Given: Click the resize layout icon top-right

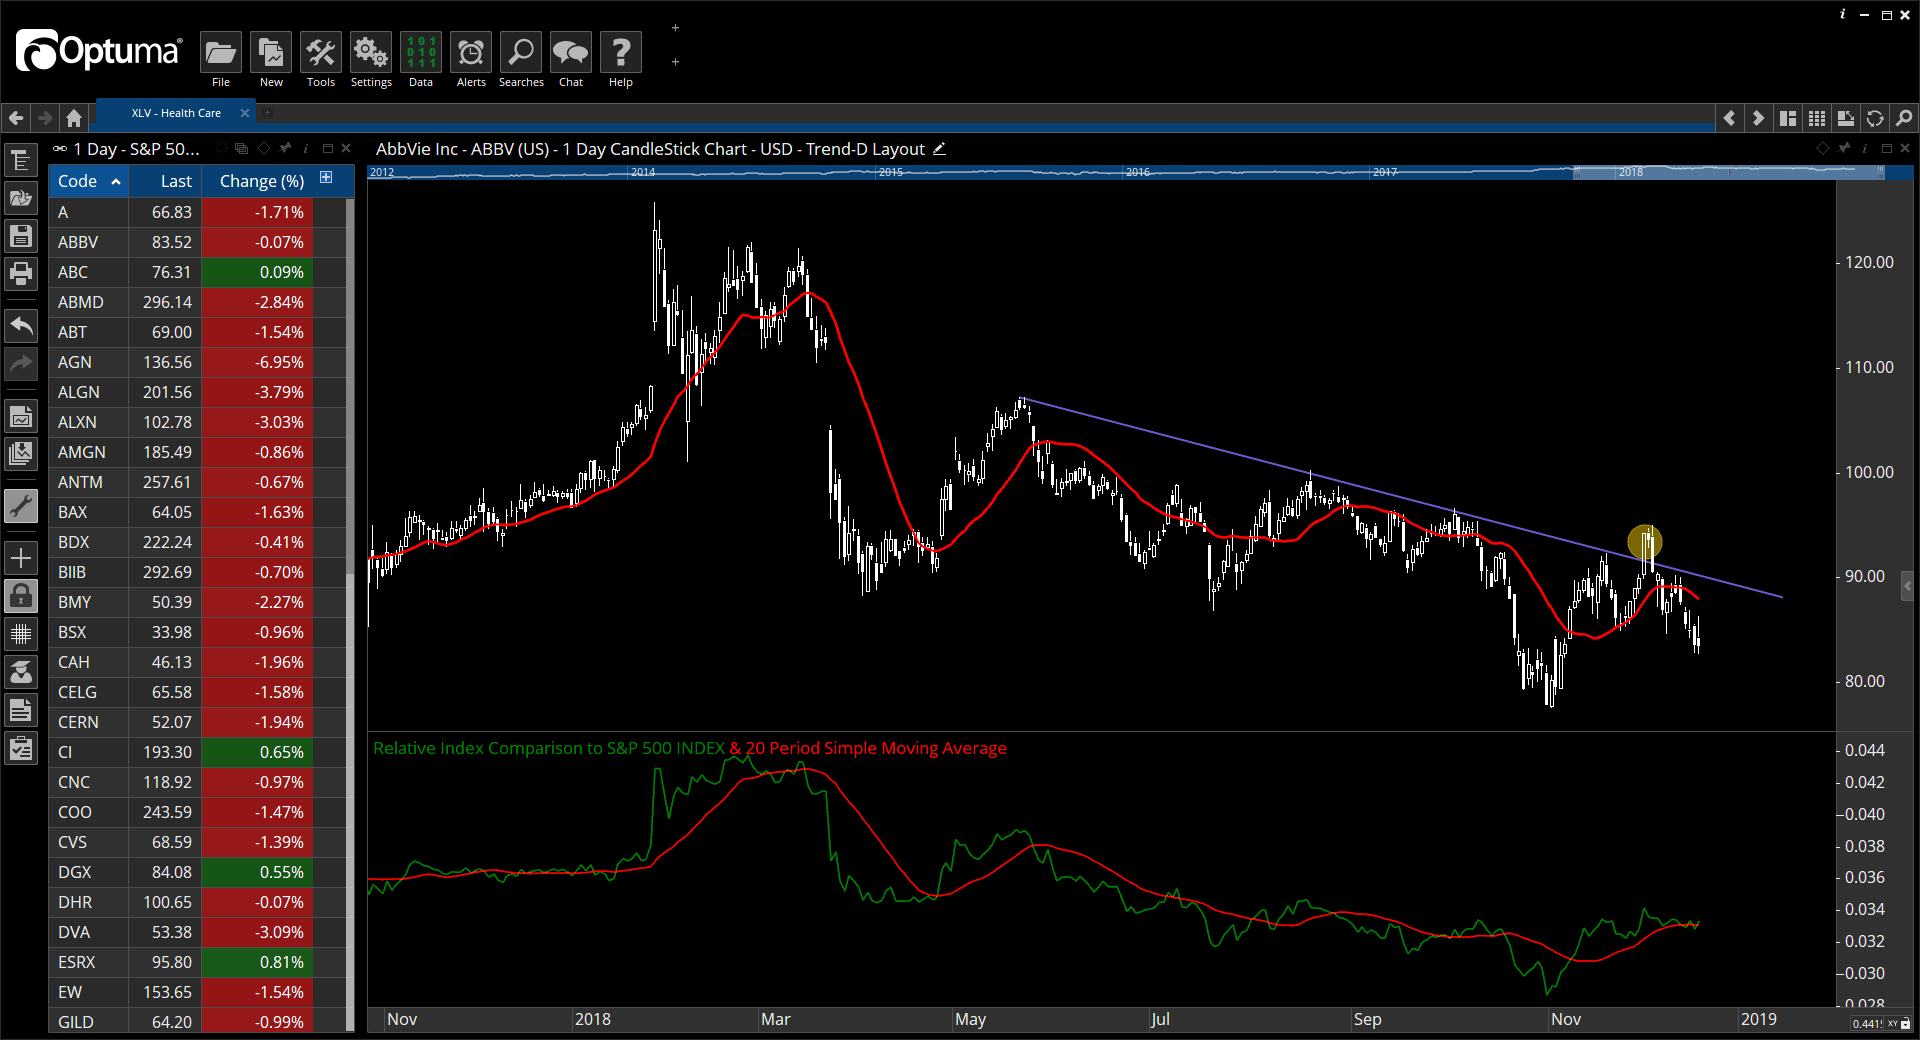Looking at the screenshot, I should [x=1846, y=118].
